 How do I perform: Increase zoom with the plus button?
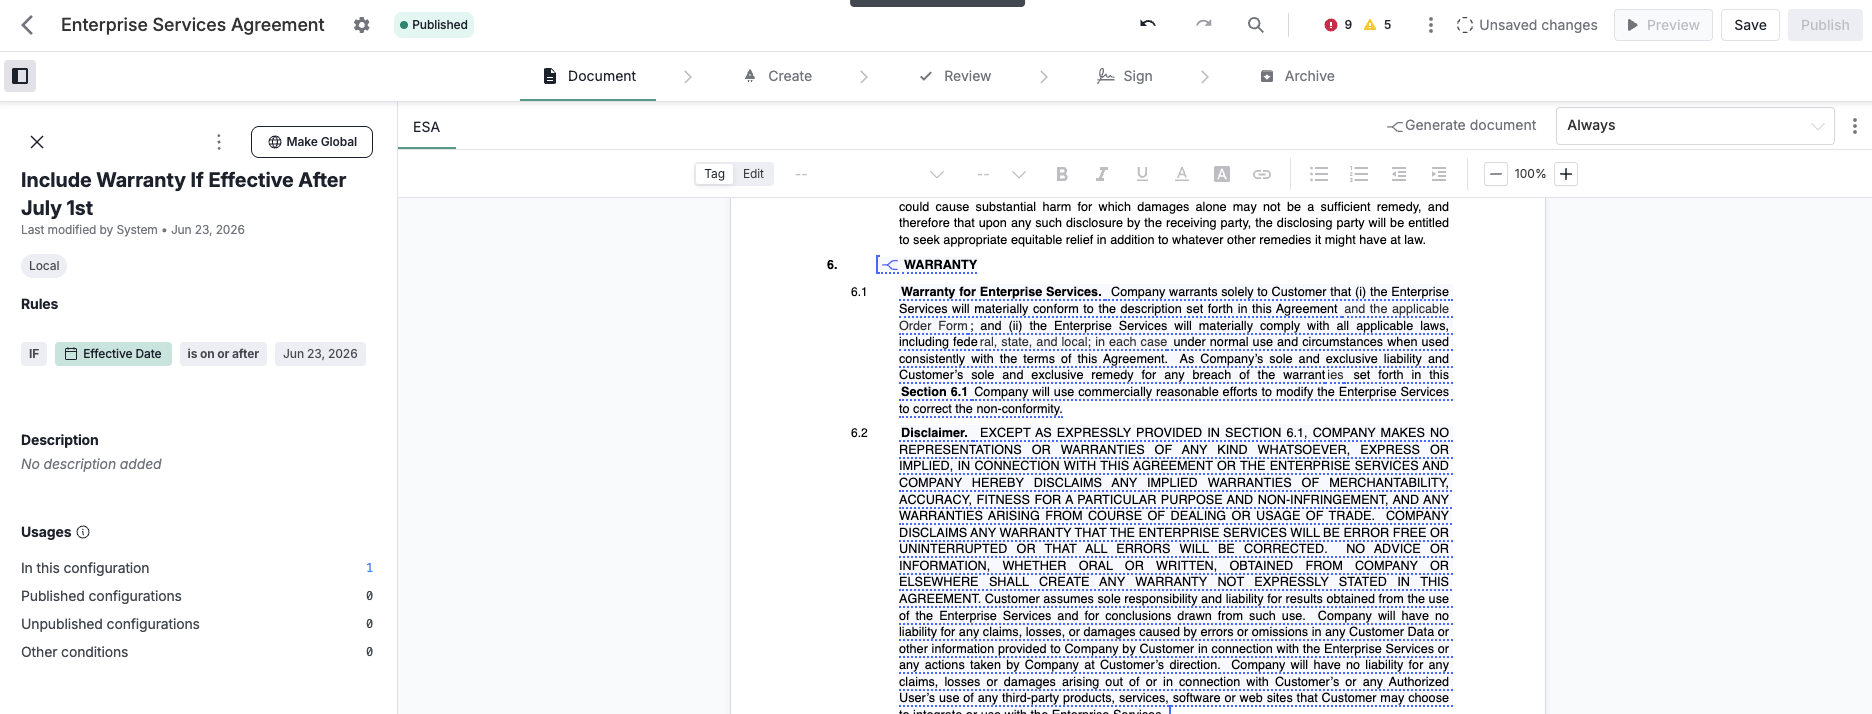click(x=1566, y=174)
